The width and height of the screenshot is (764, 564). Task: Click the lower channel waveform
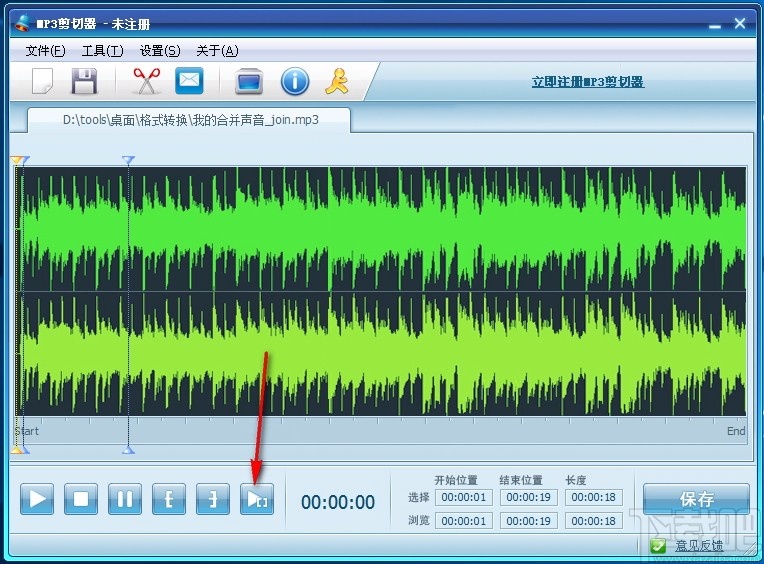point(380,354)
